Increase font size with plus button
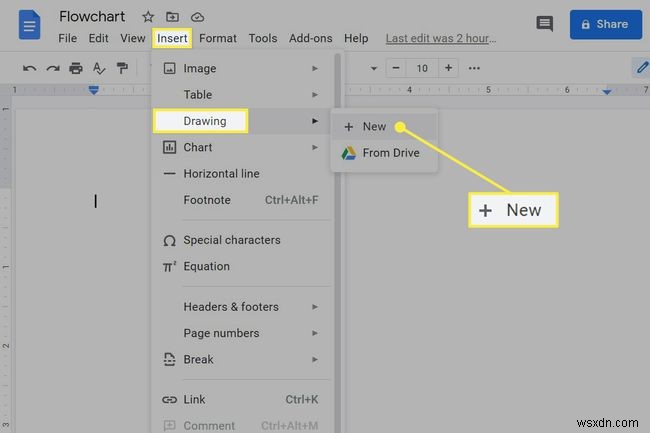The image size is (650, 433). pos(448,68)
